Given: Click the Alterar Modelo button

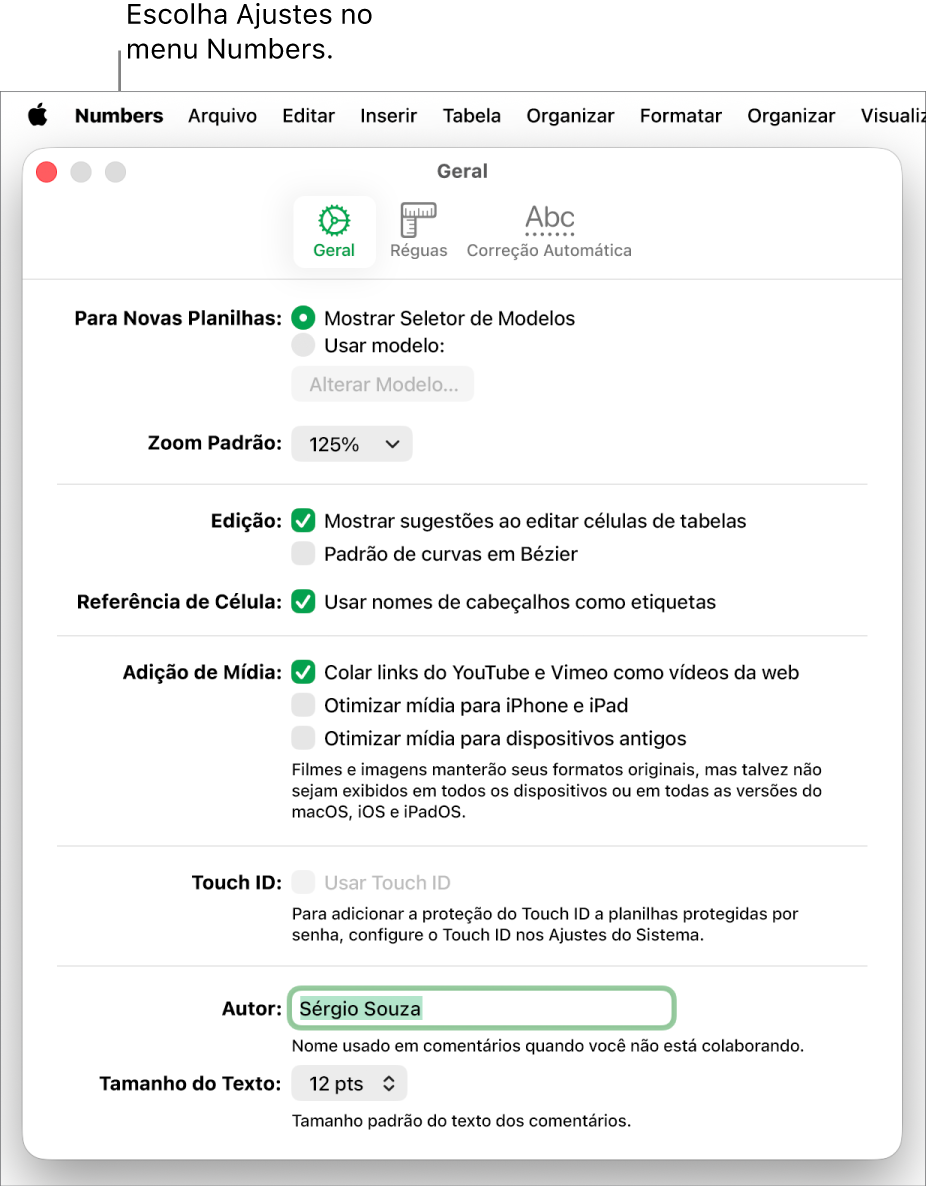Looking at the screenshot, I should pos(382,383).
